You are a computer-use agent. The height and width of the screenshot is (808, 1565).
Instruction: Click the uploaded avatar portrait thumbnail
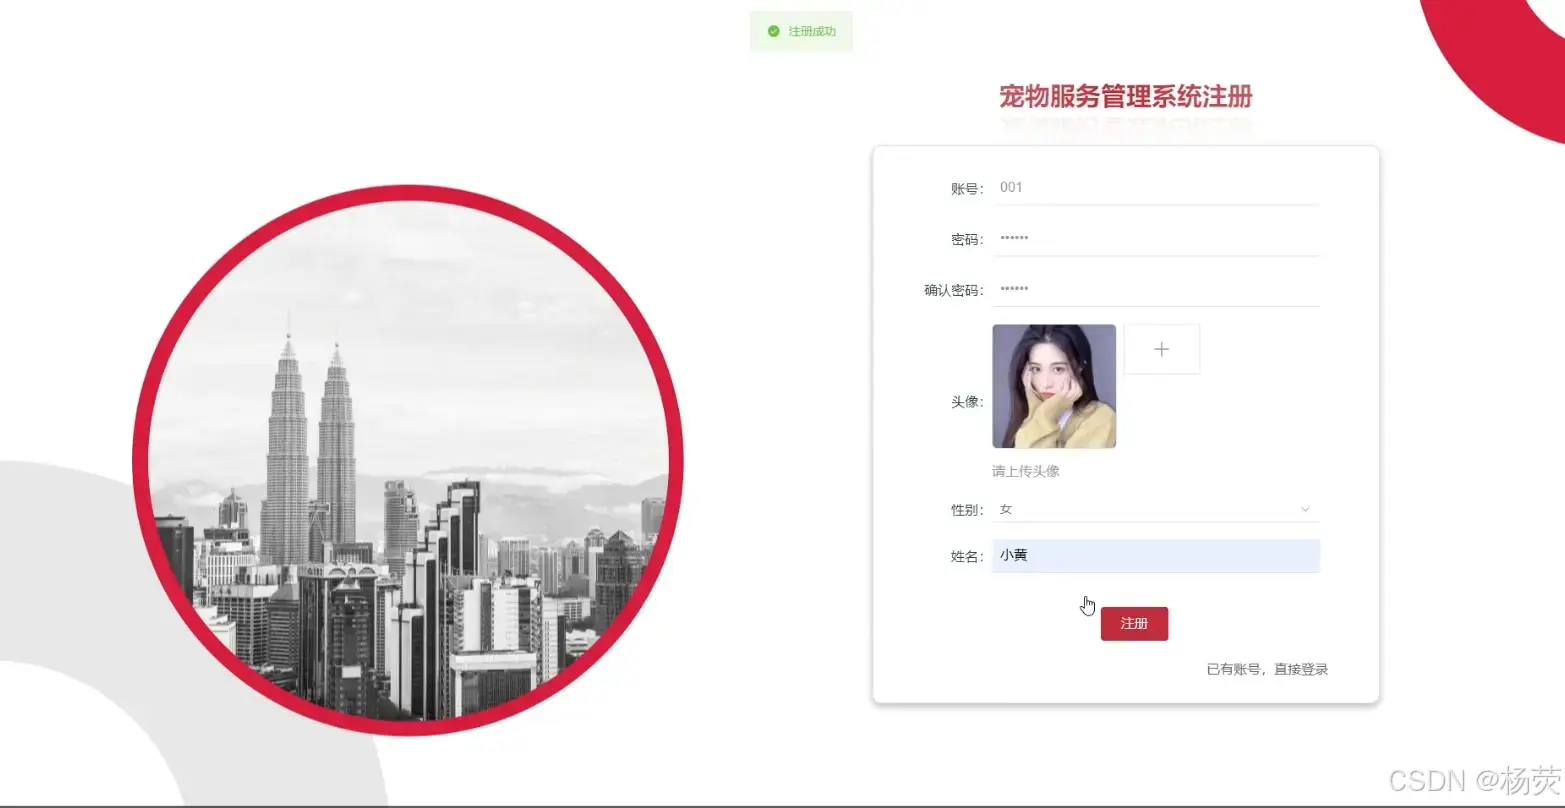click(1054, 386)
